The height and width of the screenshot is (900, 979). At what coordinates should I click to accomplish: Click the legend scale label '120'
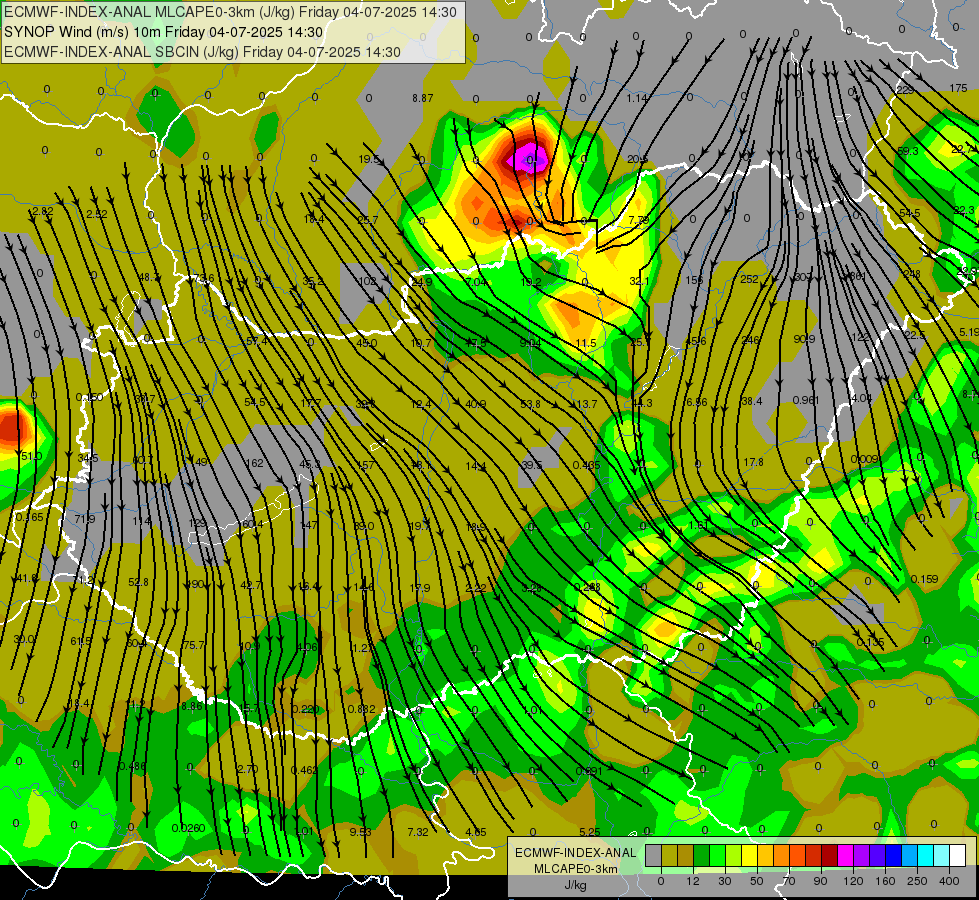coord(853,881)
